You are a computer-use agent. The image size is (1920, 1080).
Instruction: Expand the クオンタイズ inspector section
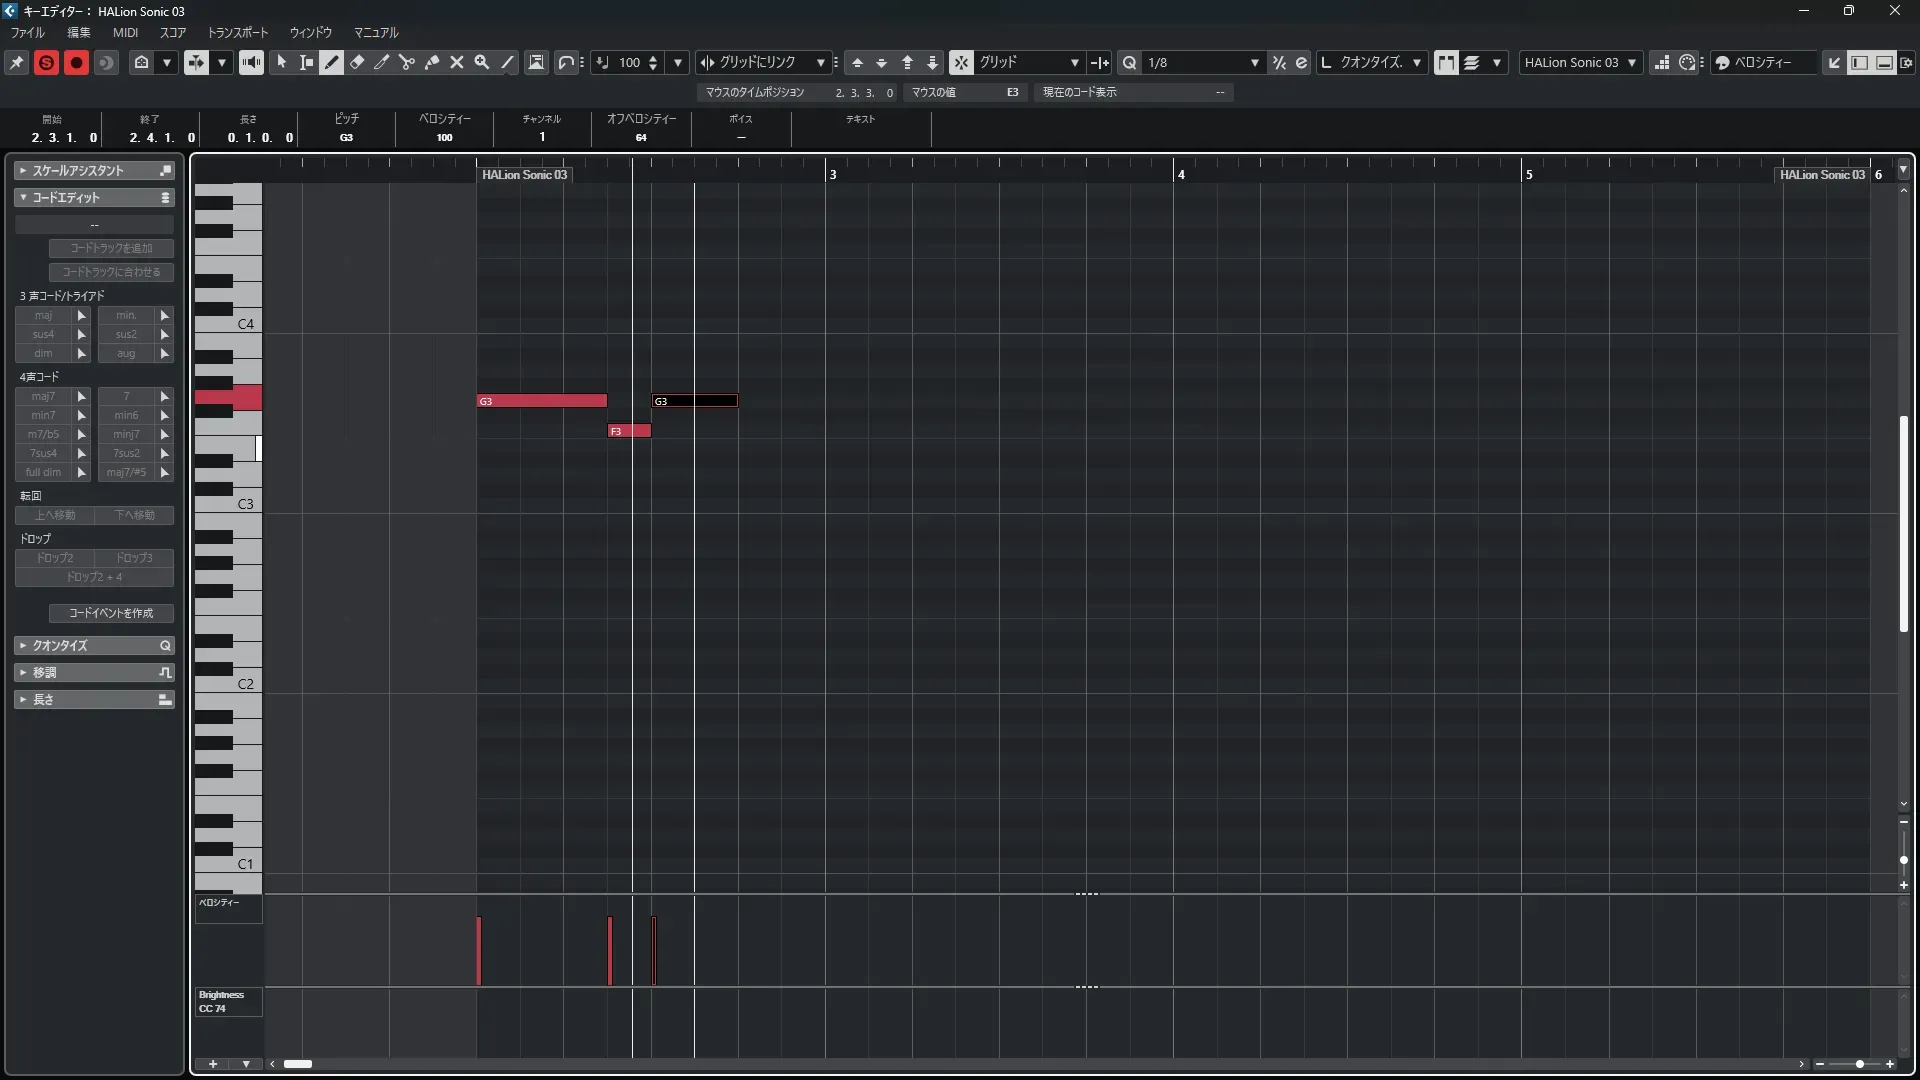[x=60, y=646]
